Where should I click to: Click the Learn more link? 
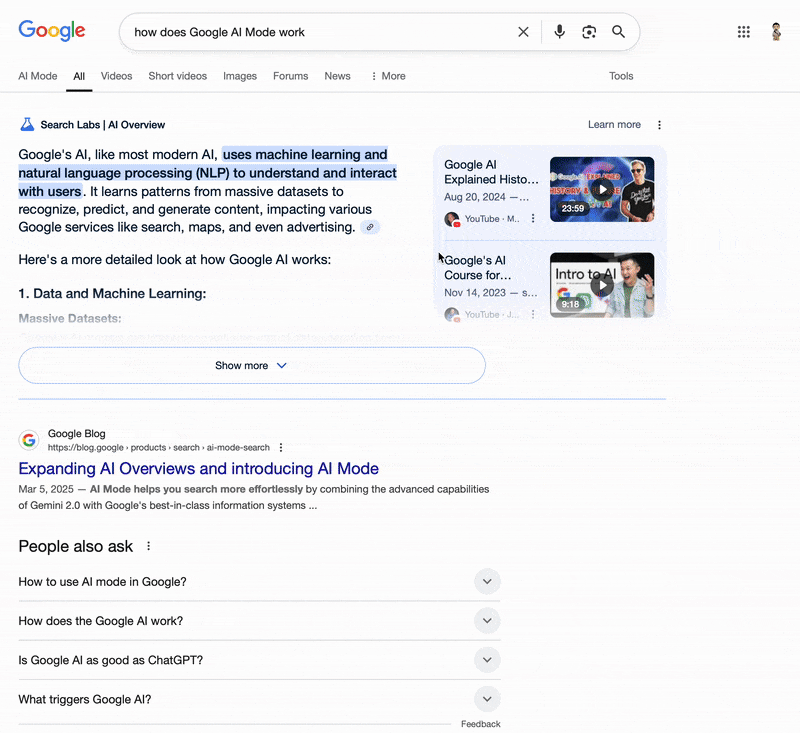[614, 124]
